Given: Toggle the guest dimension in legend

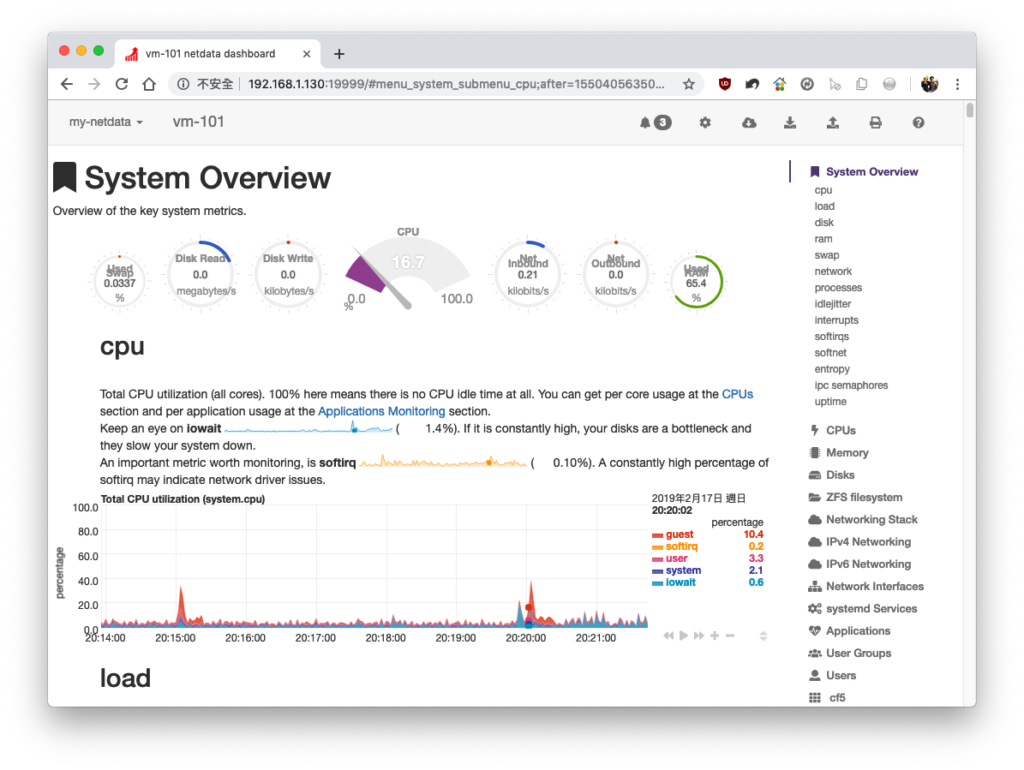Looking at the screenshot, I should [679, 534].
